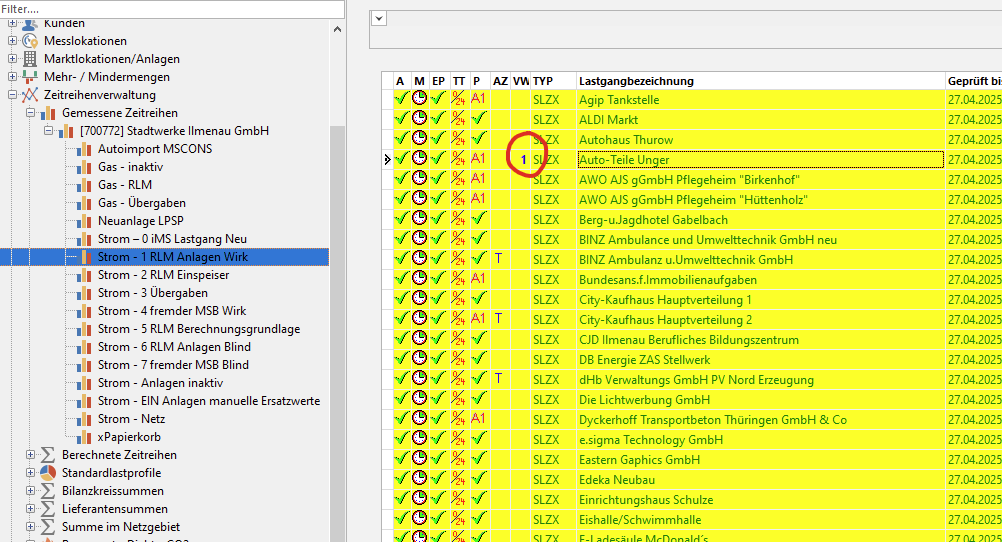Collapse the Gemessene Zeitreihen tree node

click(30, 113)
